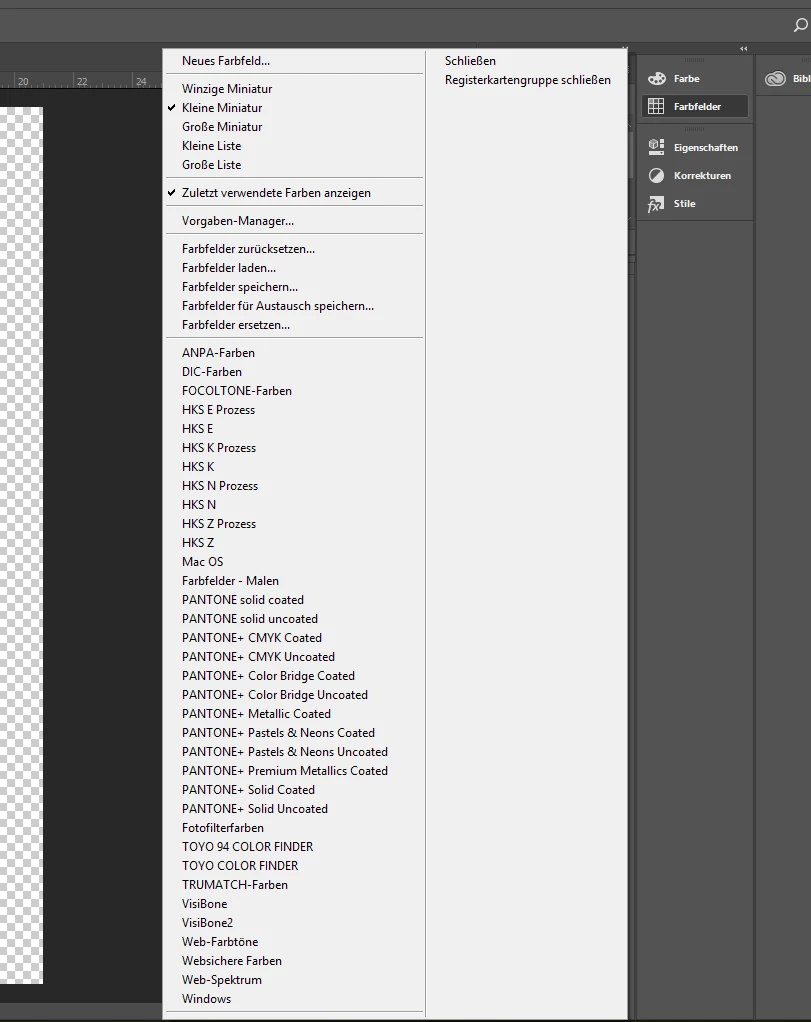
Task: Load Farbfelder - Malen swatches
Action: coord(230,580)
